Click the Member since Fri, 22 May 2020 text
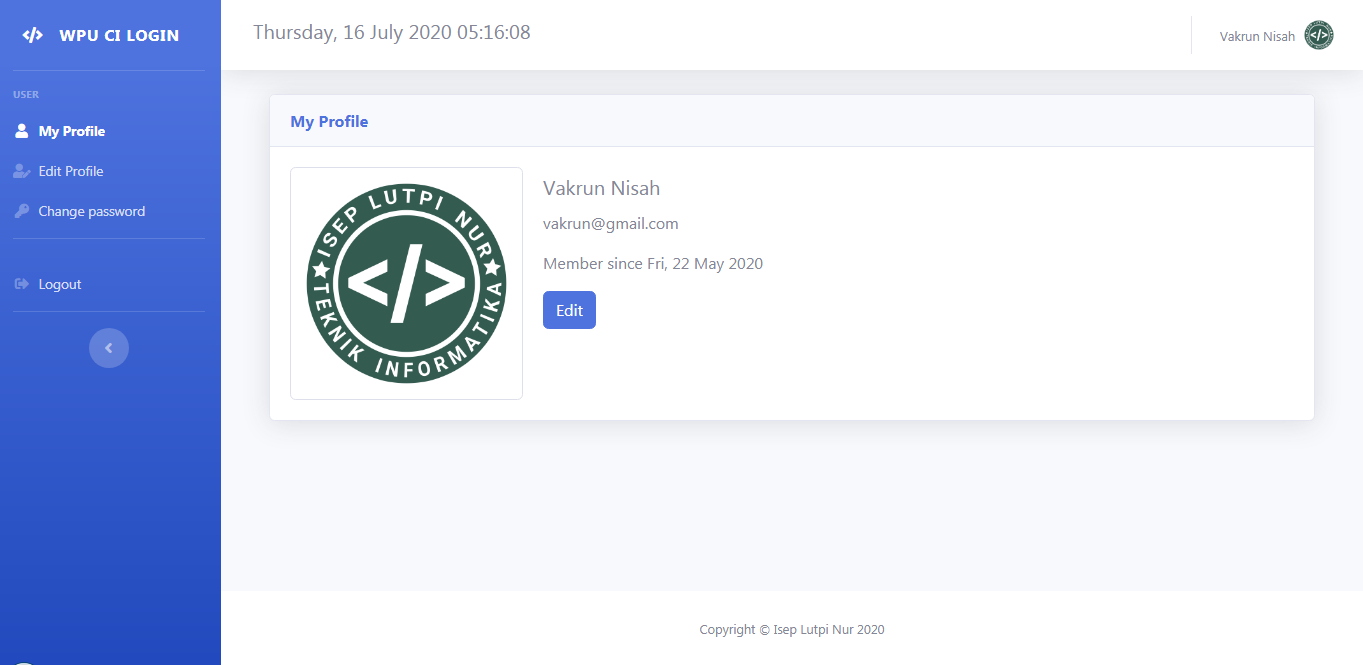Viewport: 1363px width, 665px height. pos(653,264)
